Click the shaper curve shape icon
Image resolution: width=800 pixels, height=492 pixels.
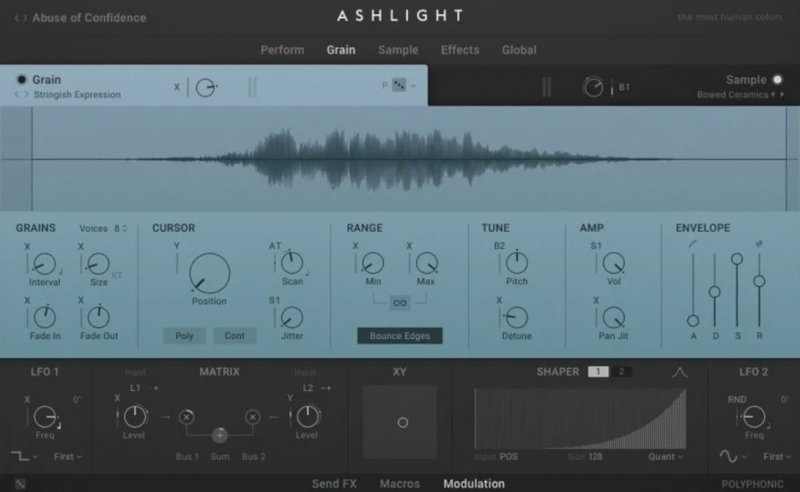click(x=679, y=372)
